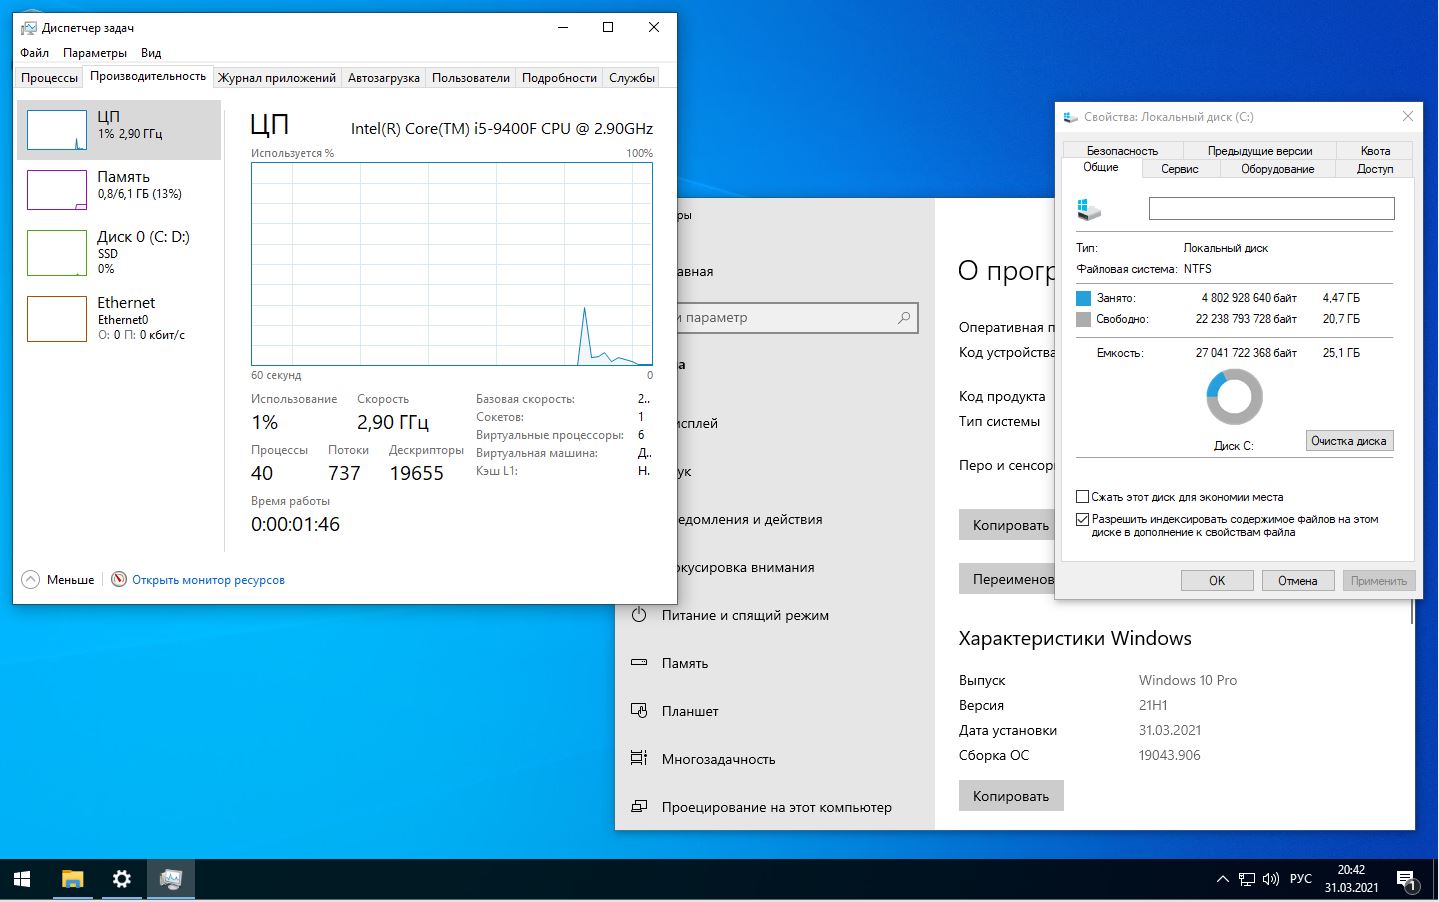Open Планшет settings item
This screenshot has height=902, width=1439.
point(690,711)
